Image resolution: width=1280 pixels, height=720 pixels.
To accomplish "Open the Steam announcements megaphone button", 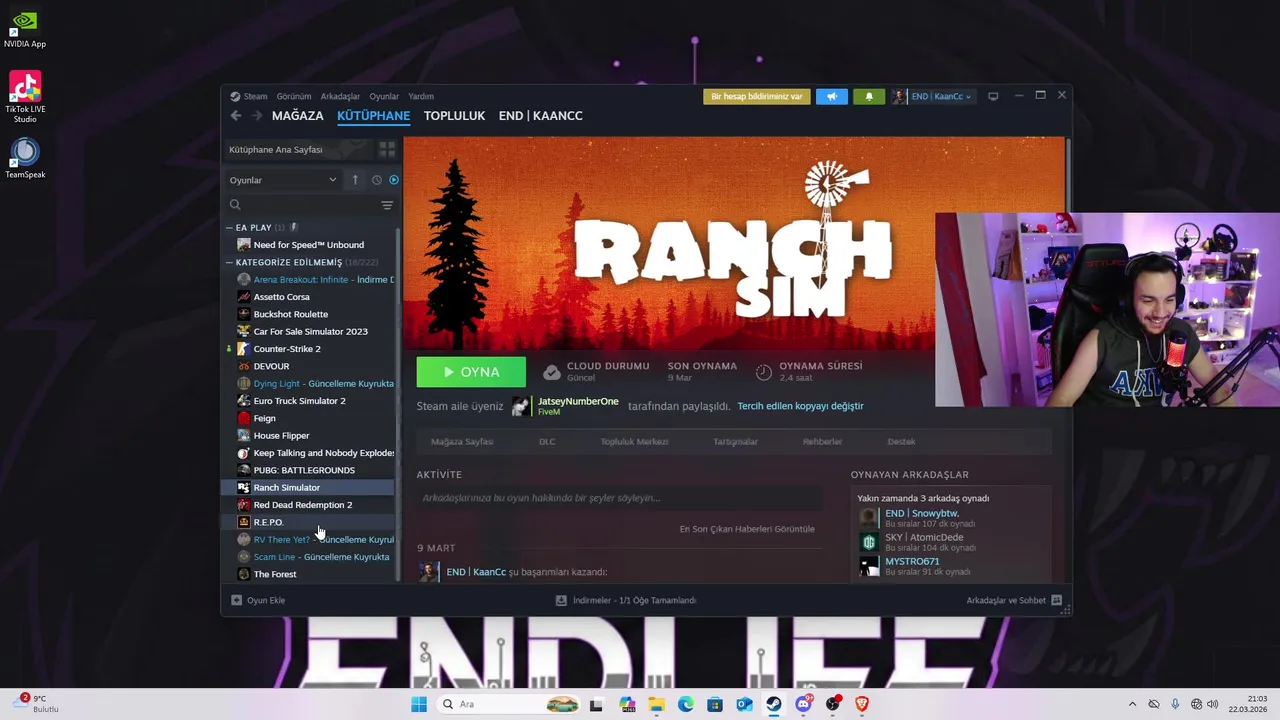I will coord(831,97).
